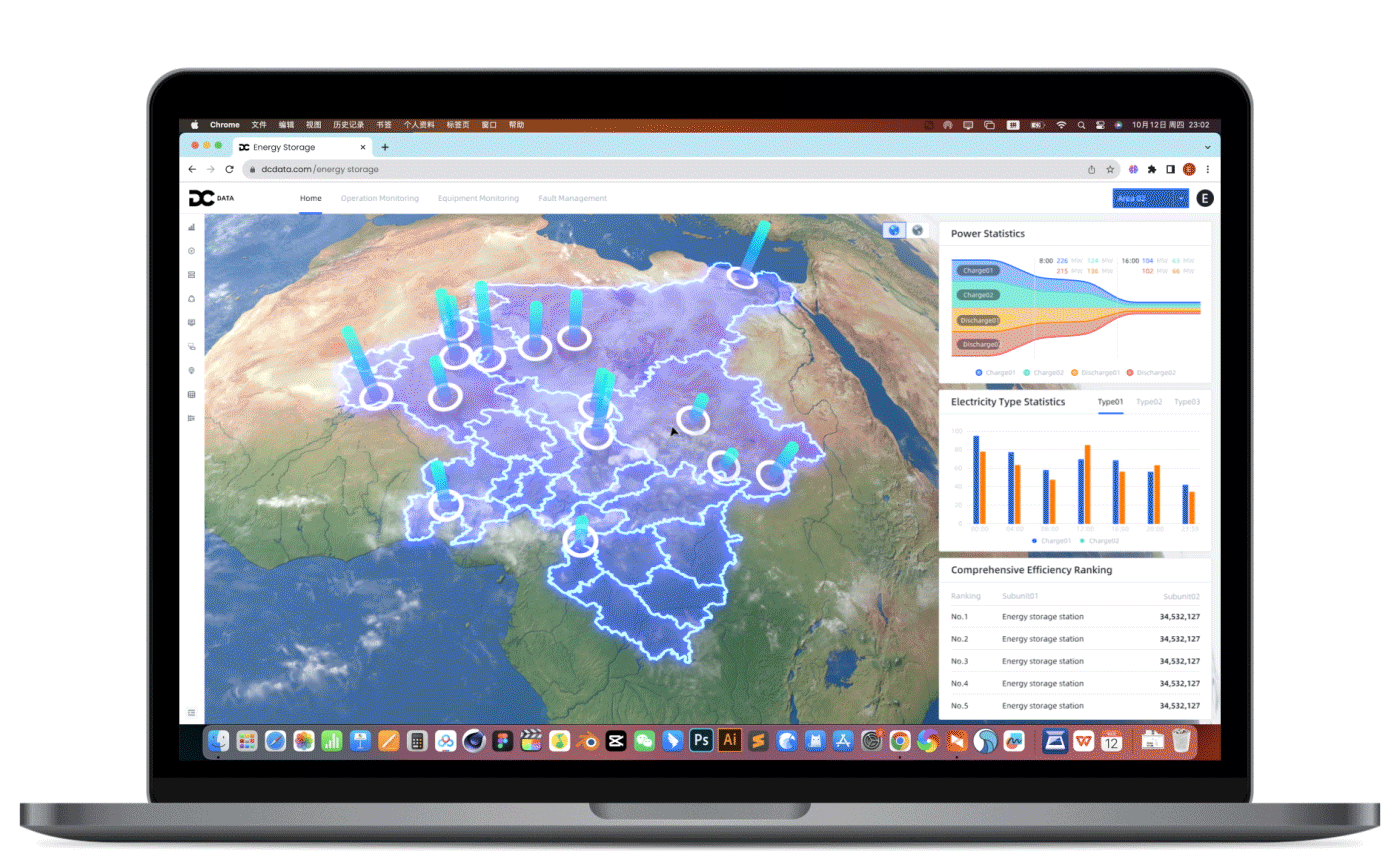Open the Chrome share icon in the address bar
The image size is (1400, 868).
click(1092, 169)
